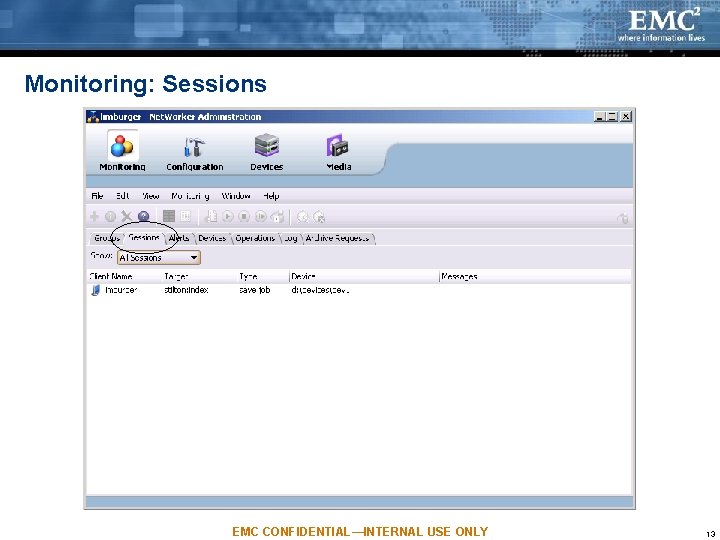The image size is (720, 540).
Task: Switch to the Archive Requests tab
Action: [338, 238]
